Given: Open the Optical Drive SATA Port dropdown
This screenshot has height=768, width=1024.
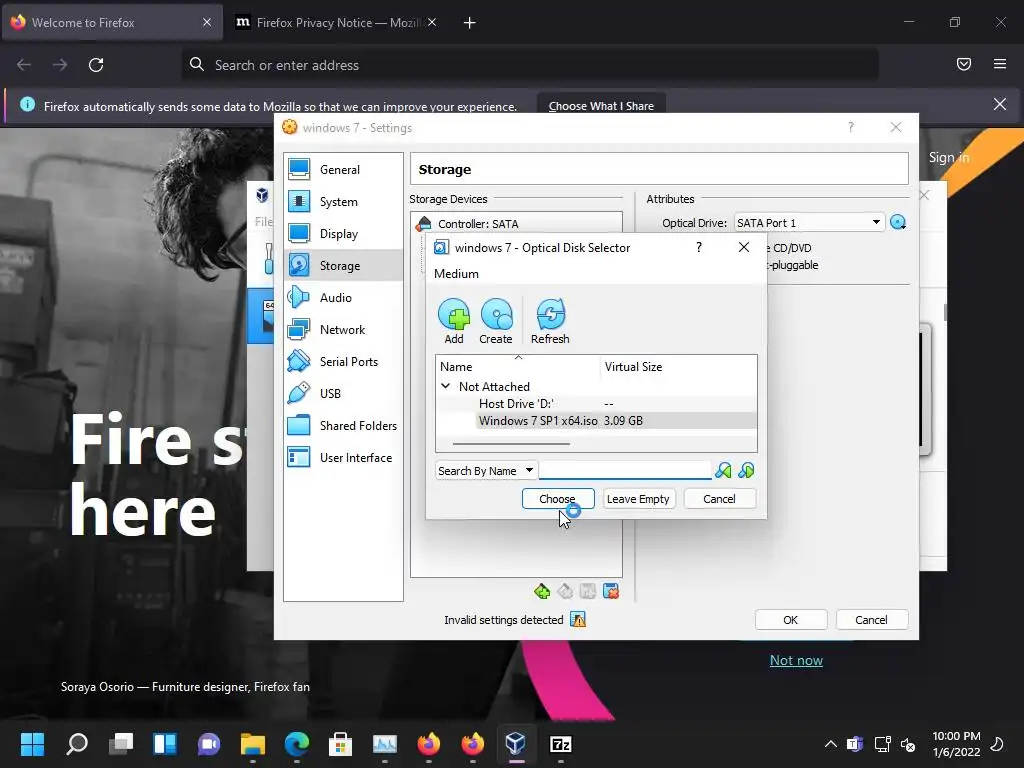Looking at the screenshot, I should [x=809, y=223].
